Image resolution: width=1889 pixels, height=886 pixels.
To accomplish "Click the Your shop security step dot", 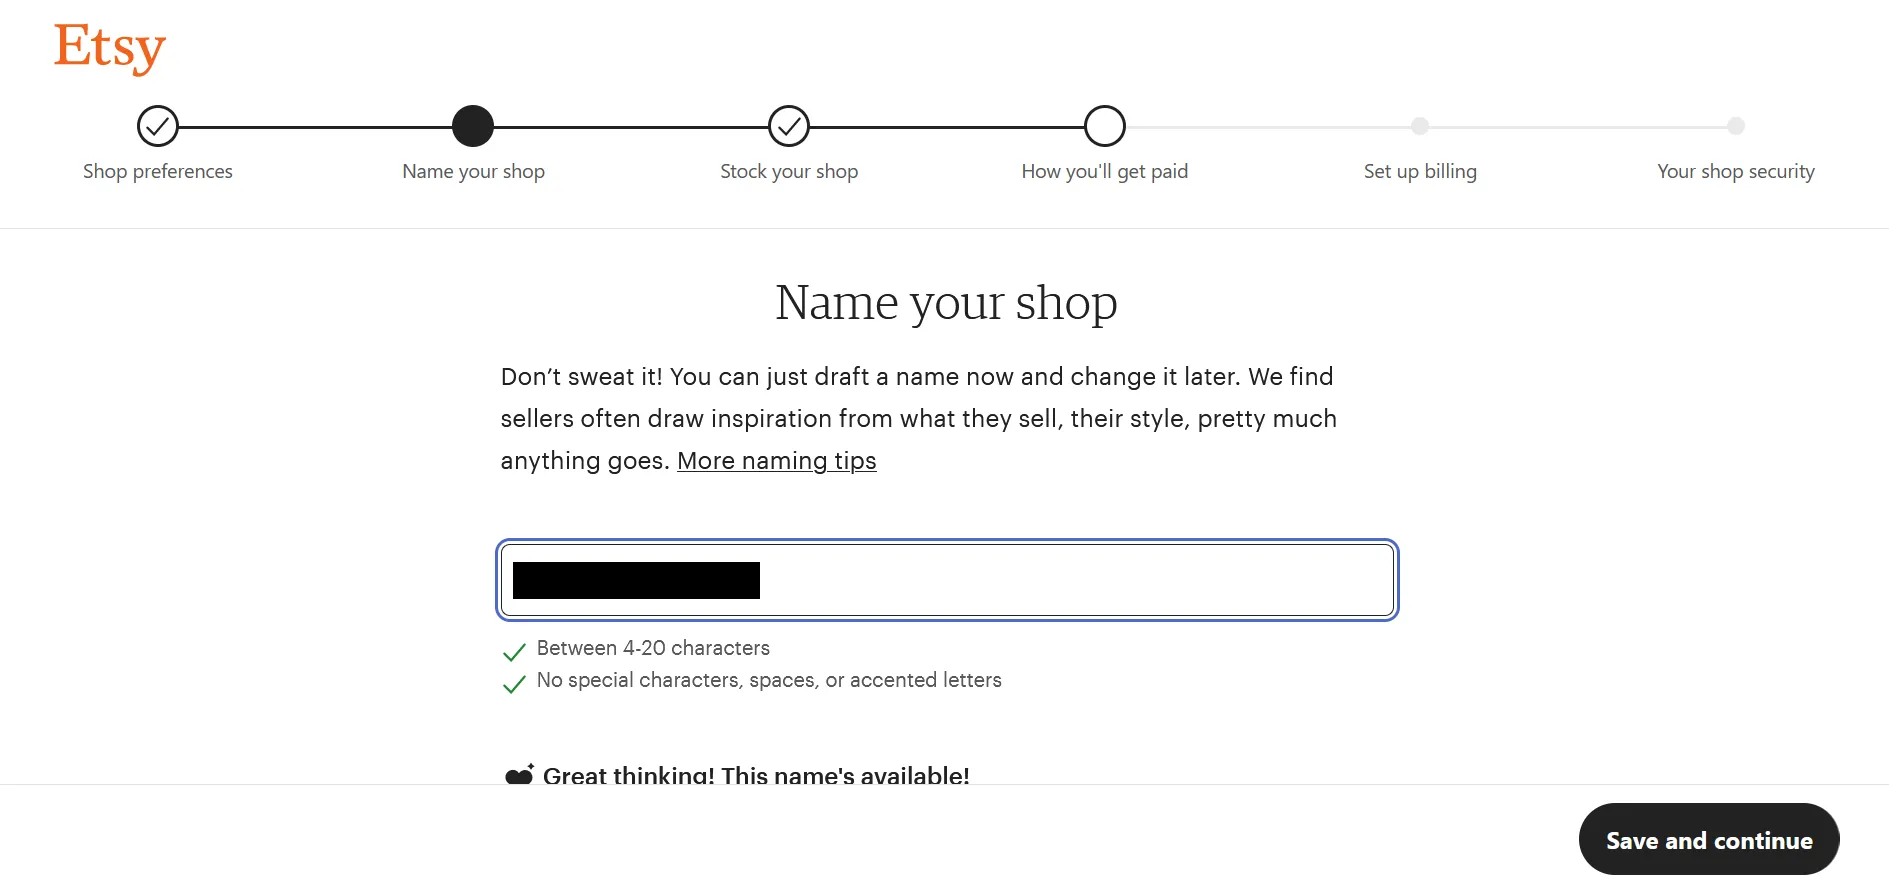I will 1736,126.
